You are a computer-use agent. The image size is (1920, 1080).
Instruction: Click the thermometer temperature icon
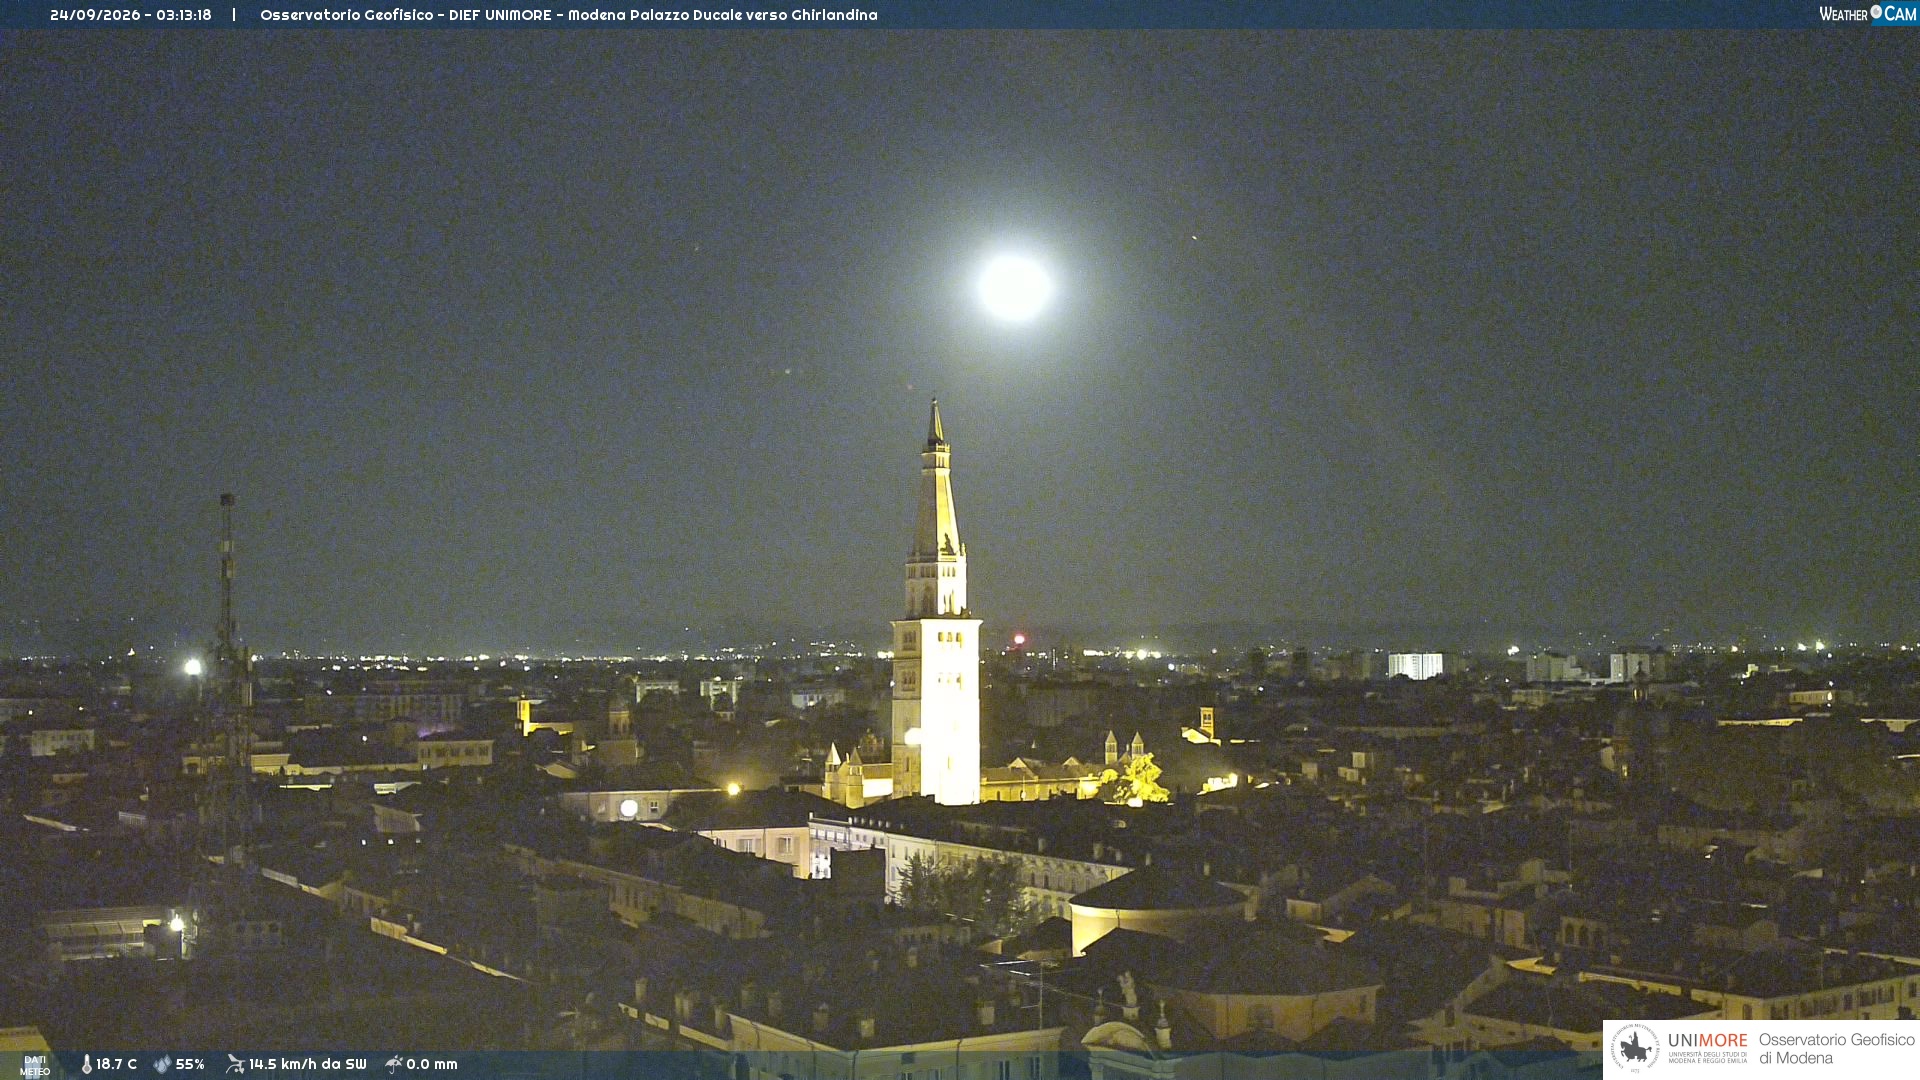[87, 1064]
